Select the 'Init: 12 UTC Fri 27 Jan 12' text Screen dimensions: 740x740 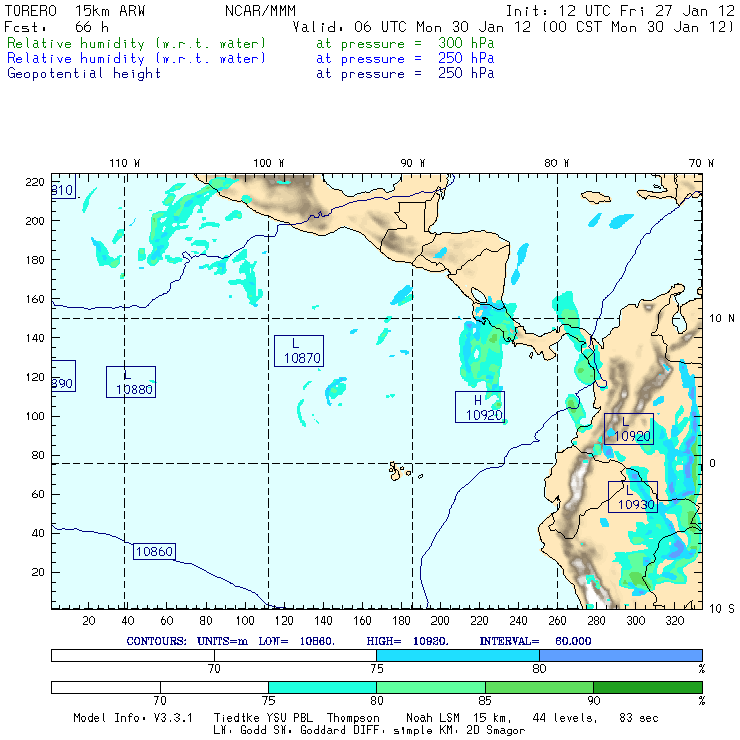(x=620, y=10)
